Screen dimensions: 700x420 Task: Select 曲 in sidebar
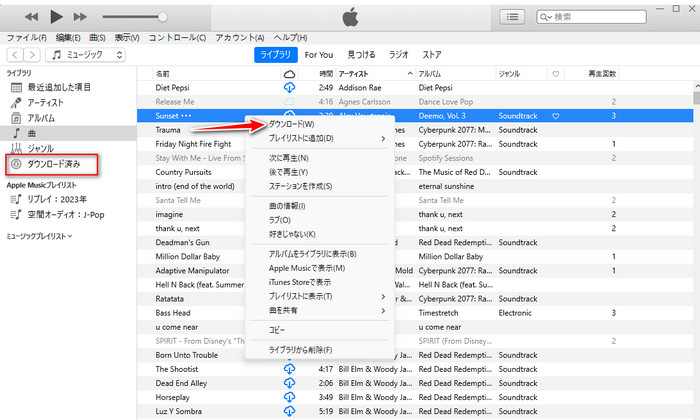point(68,133)
